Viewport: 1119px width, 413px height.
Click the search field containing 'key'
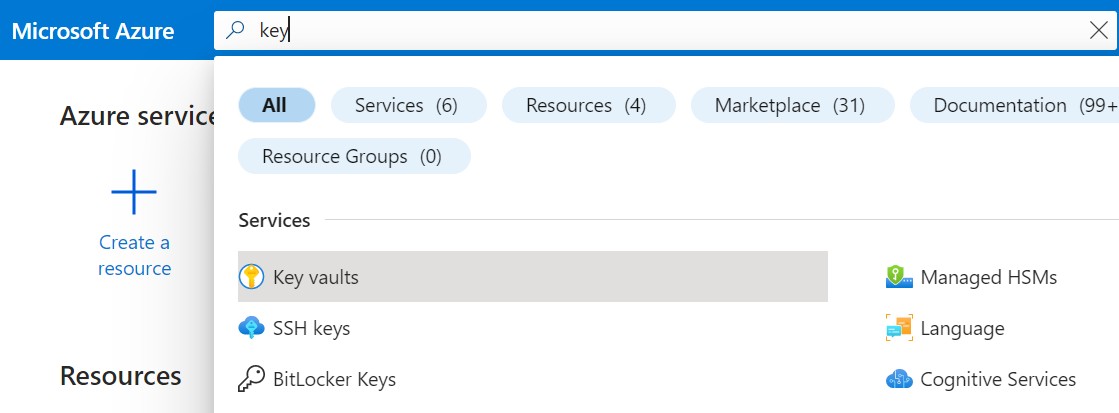tap(666, 31)
